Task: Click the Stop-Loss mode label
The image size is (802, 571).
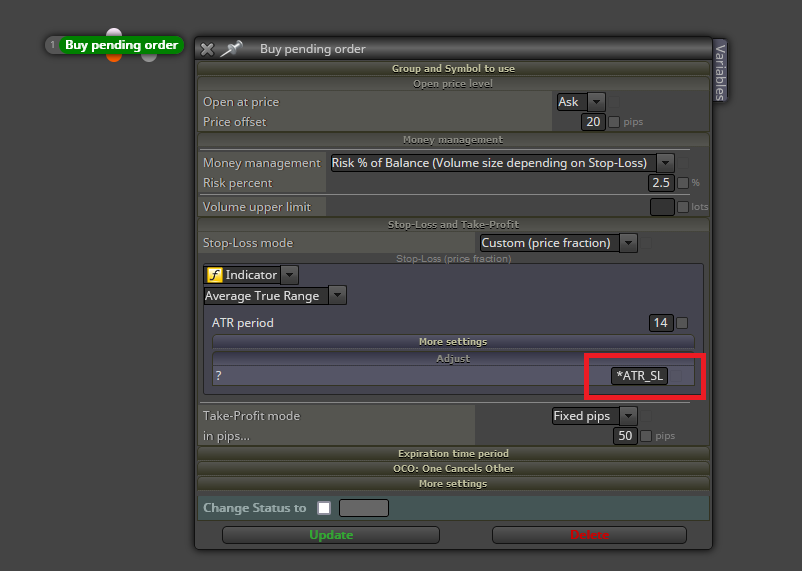Action: point(248,243)
